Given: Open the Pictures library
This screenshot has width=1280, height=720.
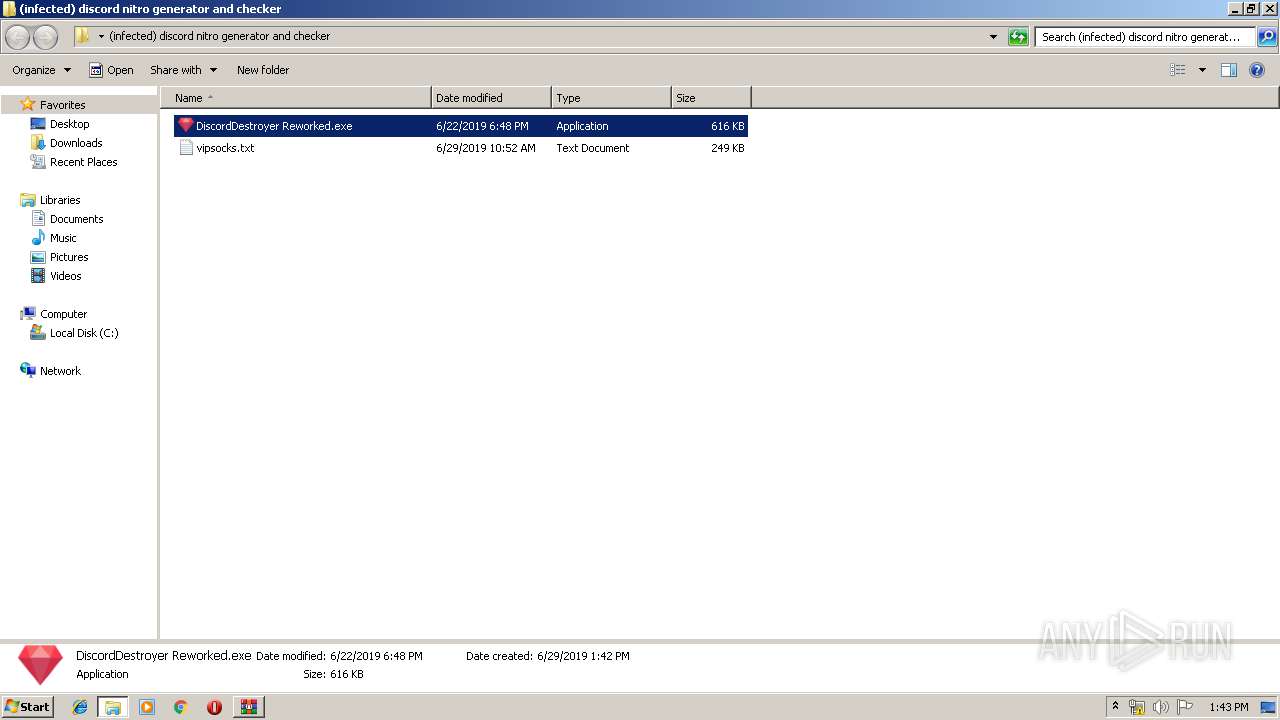Looking at the screenshot, I should coord(69,257).
